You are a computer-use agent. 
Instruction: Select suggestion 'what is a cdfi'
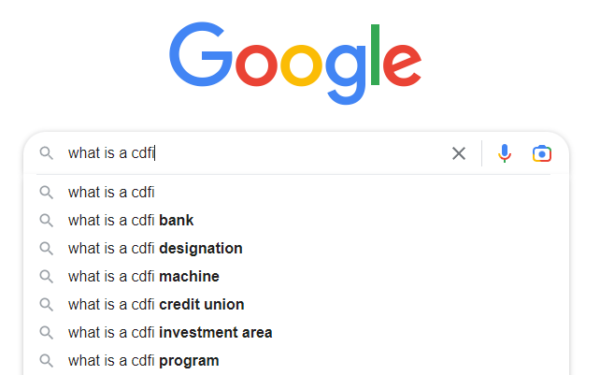296,192
